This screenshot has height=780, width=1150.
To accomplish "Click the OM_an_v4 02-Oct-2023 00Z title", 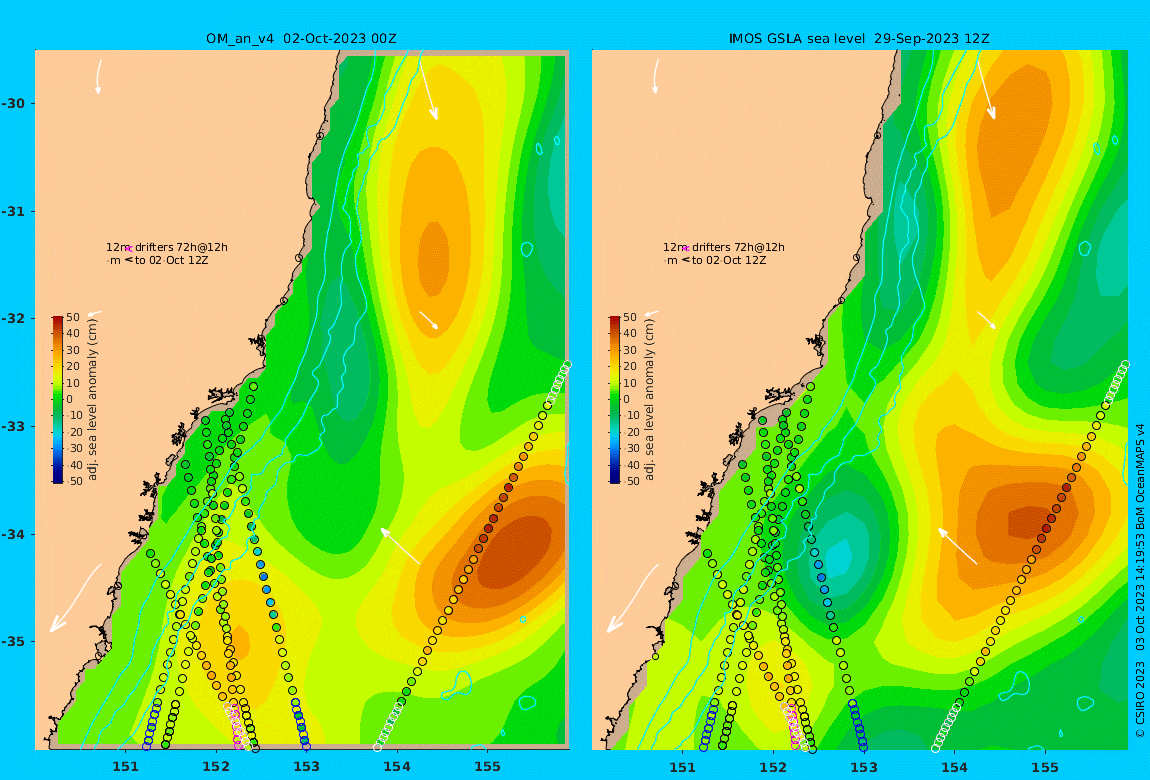I will [x=301, y=38].
